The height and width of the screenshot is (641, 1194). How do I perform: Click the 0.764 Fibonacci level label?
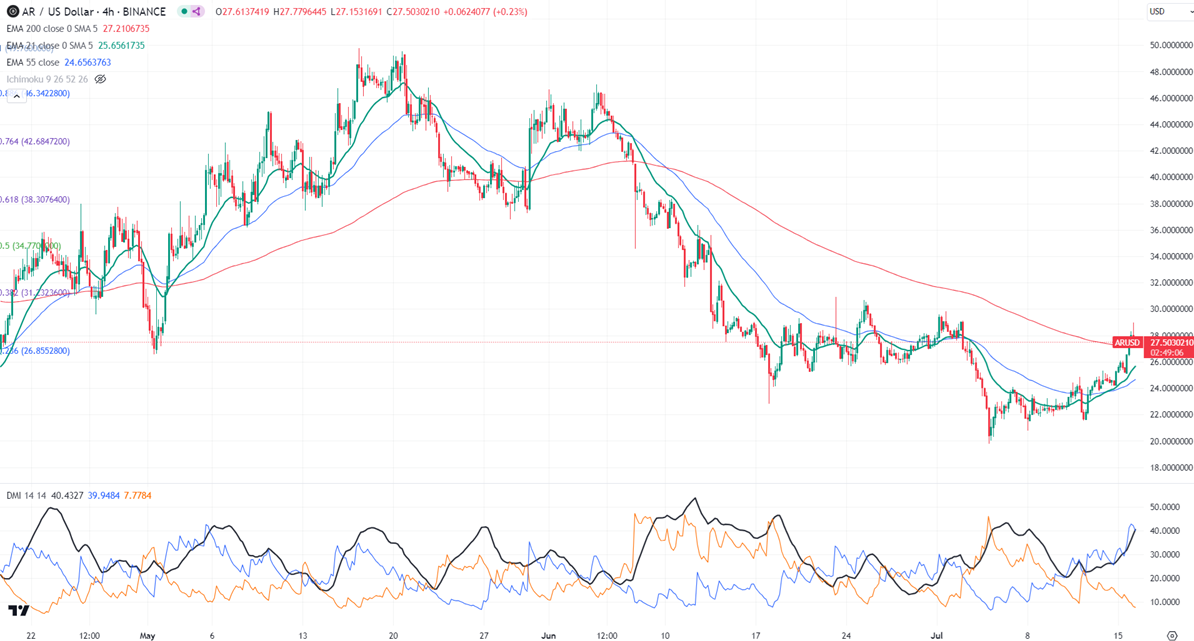coord(35,142)
